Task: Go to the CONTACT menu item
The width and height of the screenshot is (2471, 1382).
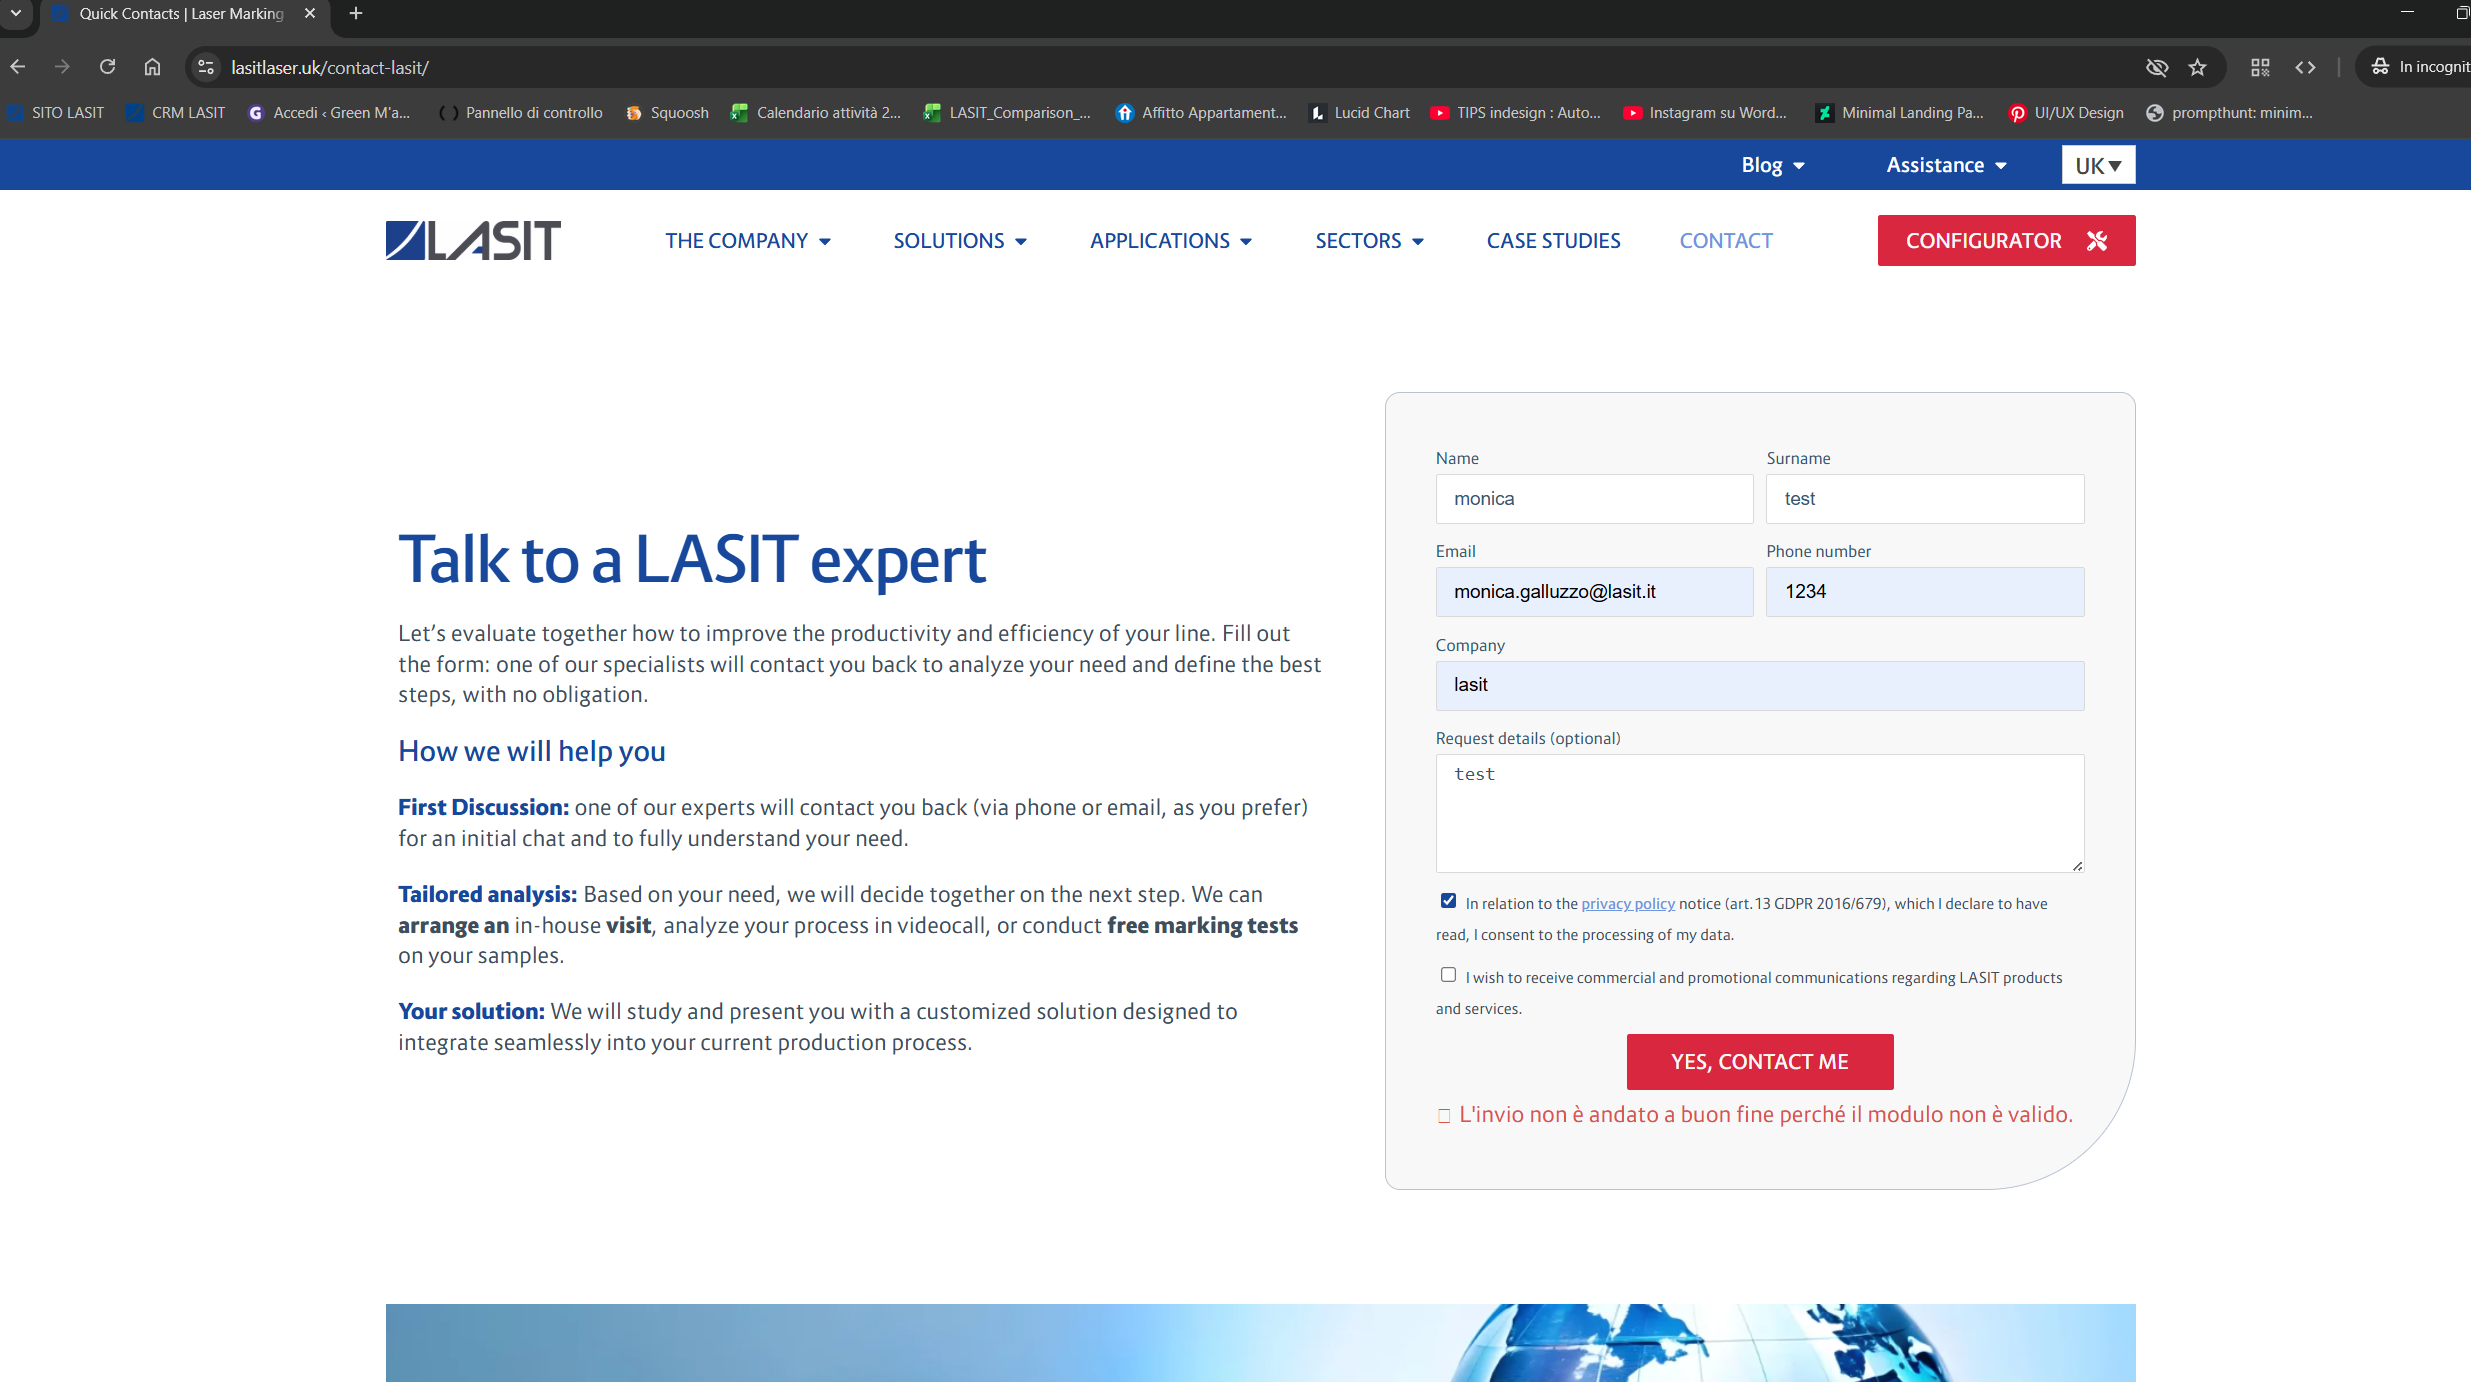Action: [x=1725, y=241]
